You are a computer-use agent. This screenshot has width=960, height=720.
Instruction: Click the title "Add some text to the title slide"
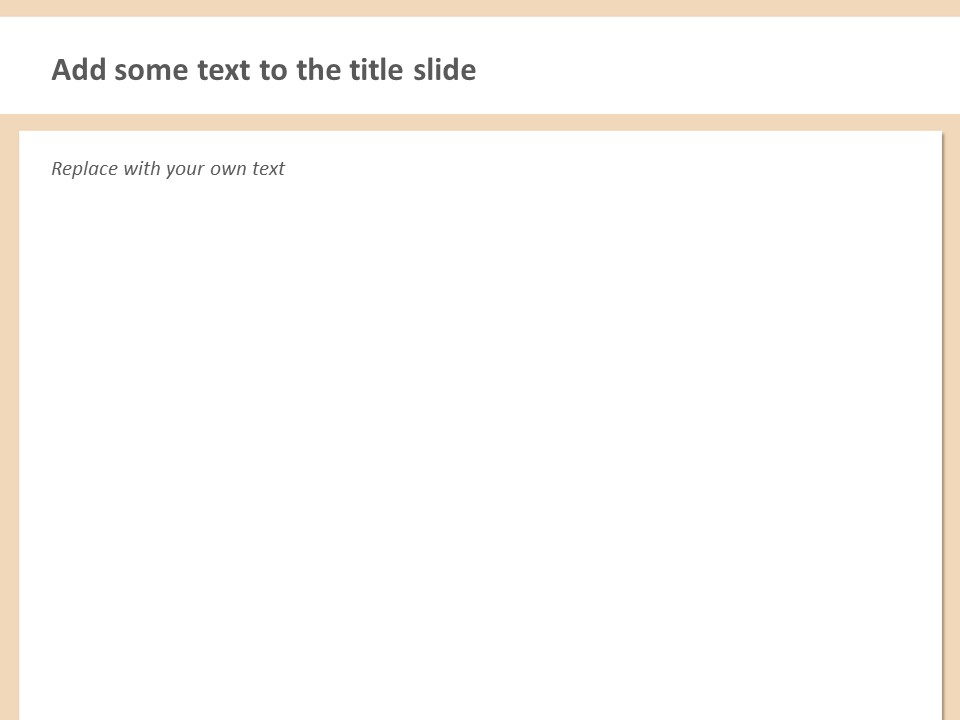[263, 70]
